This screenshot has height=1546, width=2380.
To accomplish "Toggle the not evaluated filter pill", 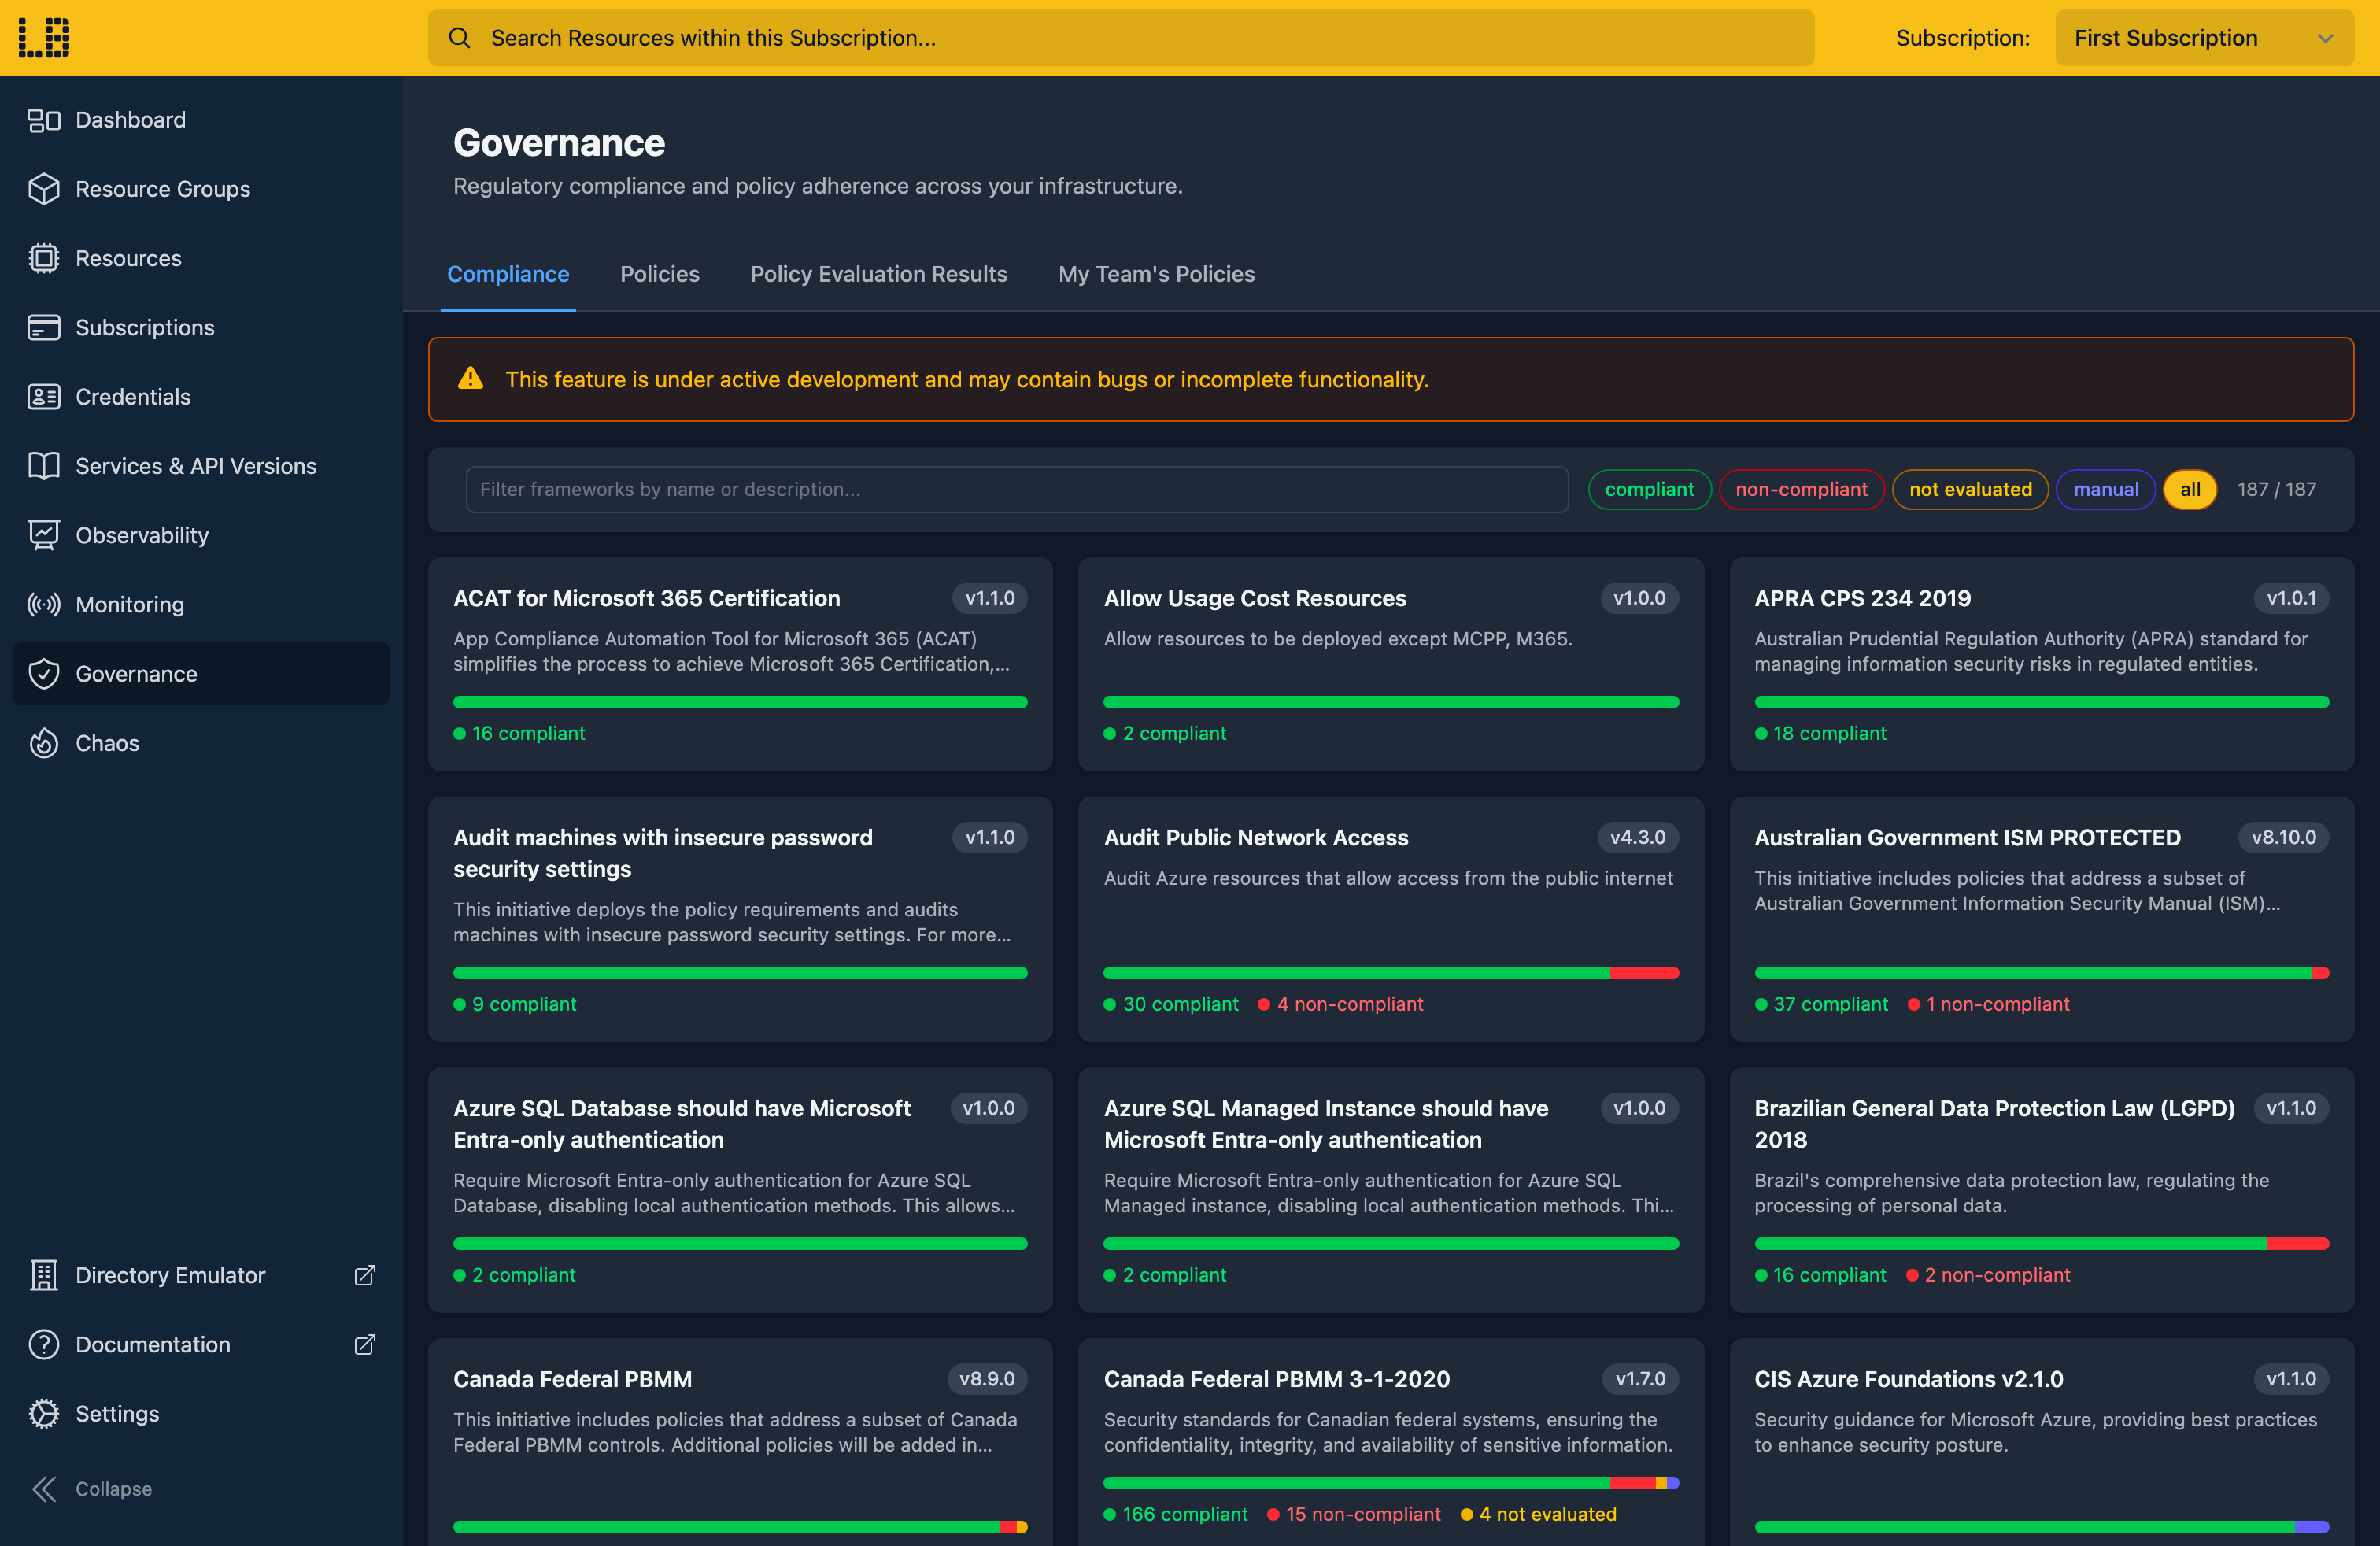I will [x=1970, y=489].
